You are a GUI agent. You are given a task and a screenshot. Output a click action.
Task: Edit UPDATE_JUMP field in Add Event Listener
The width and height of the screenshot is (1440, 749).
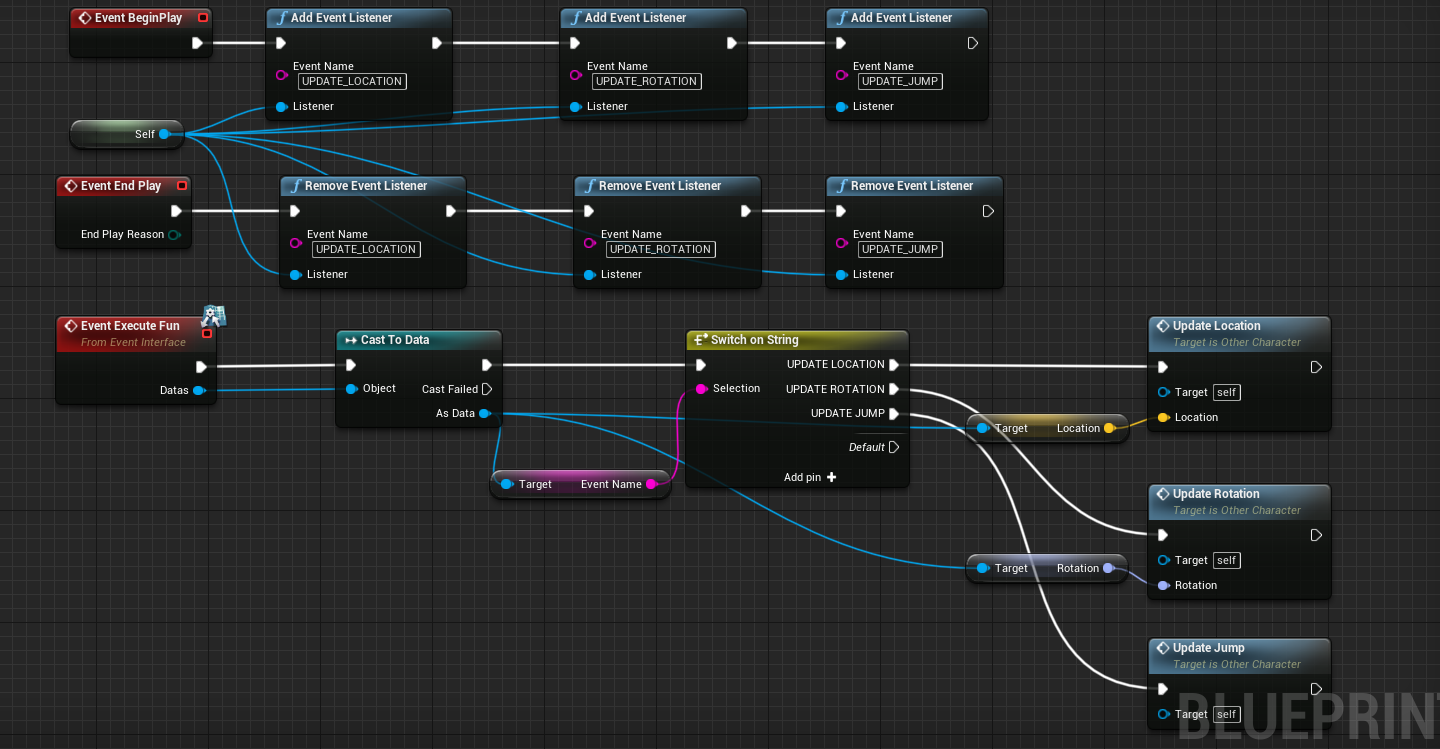(x=900, y=81)
